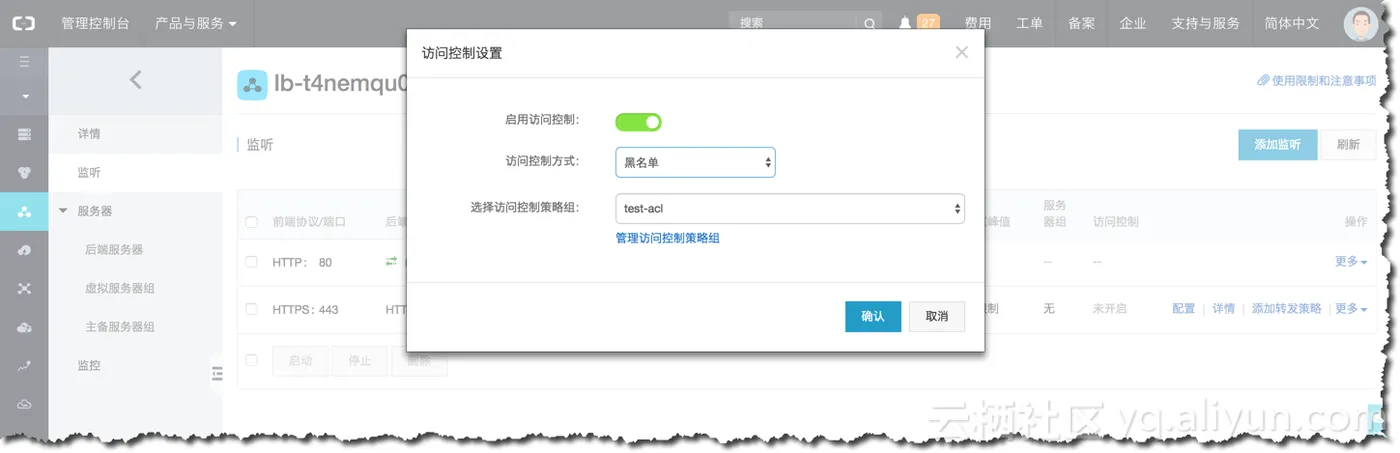Click the 刷新 button
Screen dimensions: 1400x453
pyautogui.click(x=1348, y=144)
